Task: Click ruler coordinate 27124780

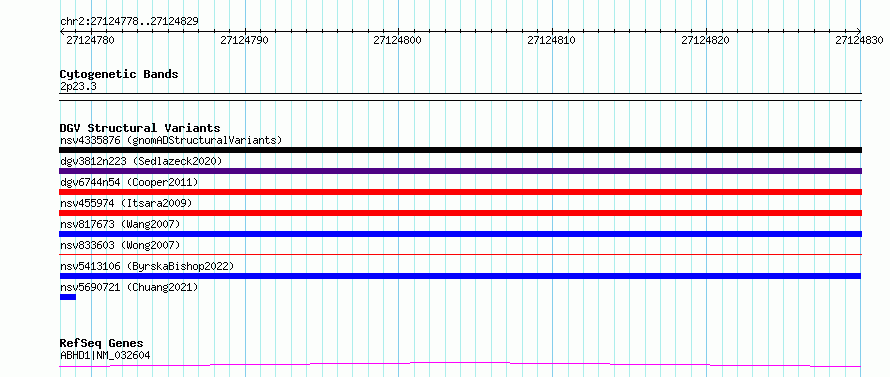Action: tap(90, 40)
